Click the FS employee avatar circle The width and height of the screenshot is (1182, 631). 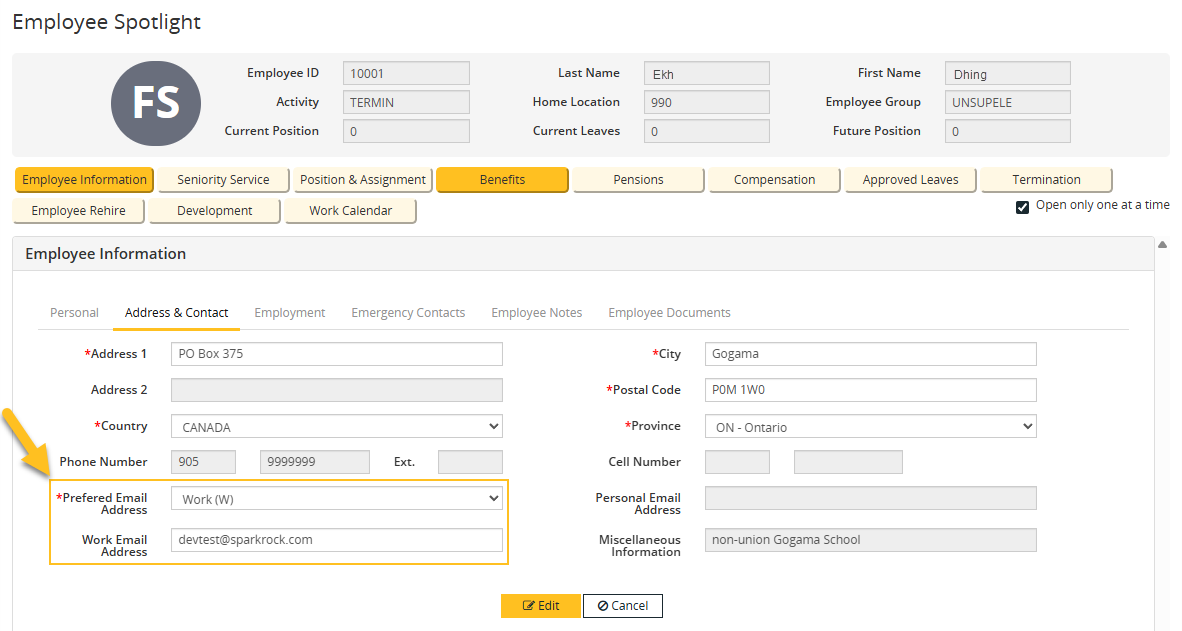point(155,103)
